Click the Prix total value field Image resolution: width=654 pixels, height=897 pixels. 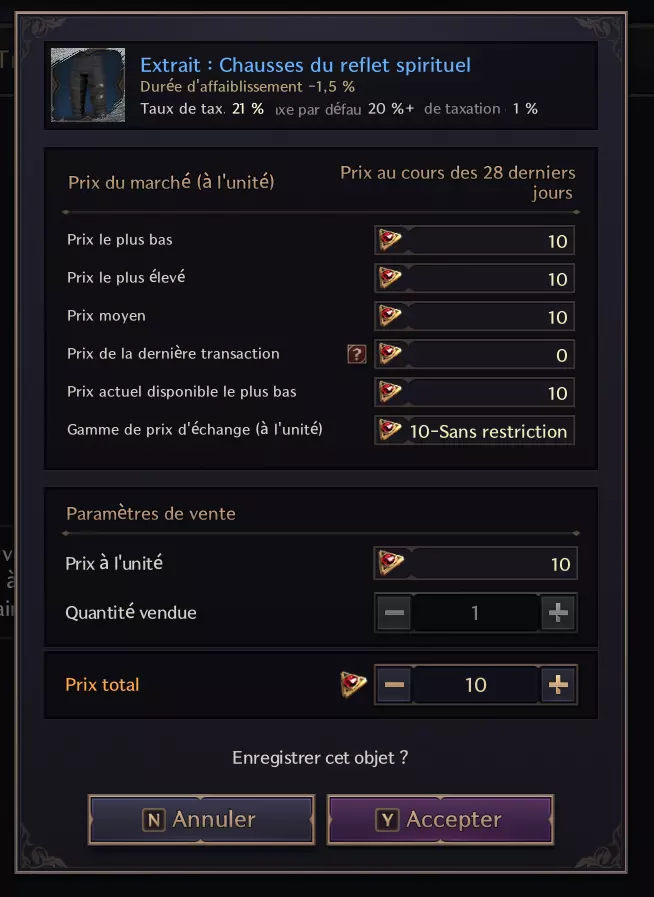pyautogui.click(x=476, y=685)
